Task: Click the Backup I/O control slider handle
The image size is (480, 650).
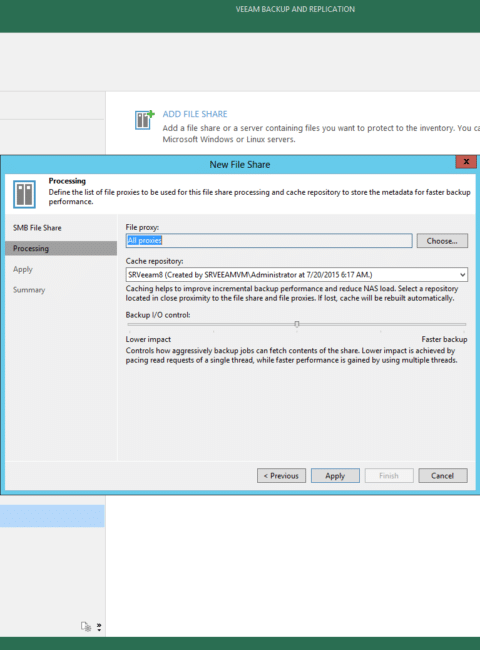Action: [297, 324]
